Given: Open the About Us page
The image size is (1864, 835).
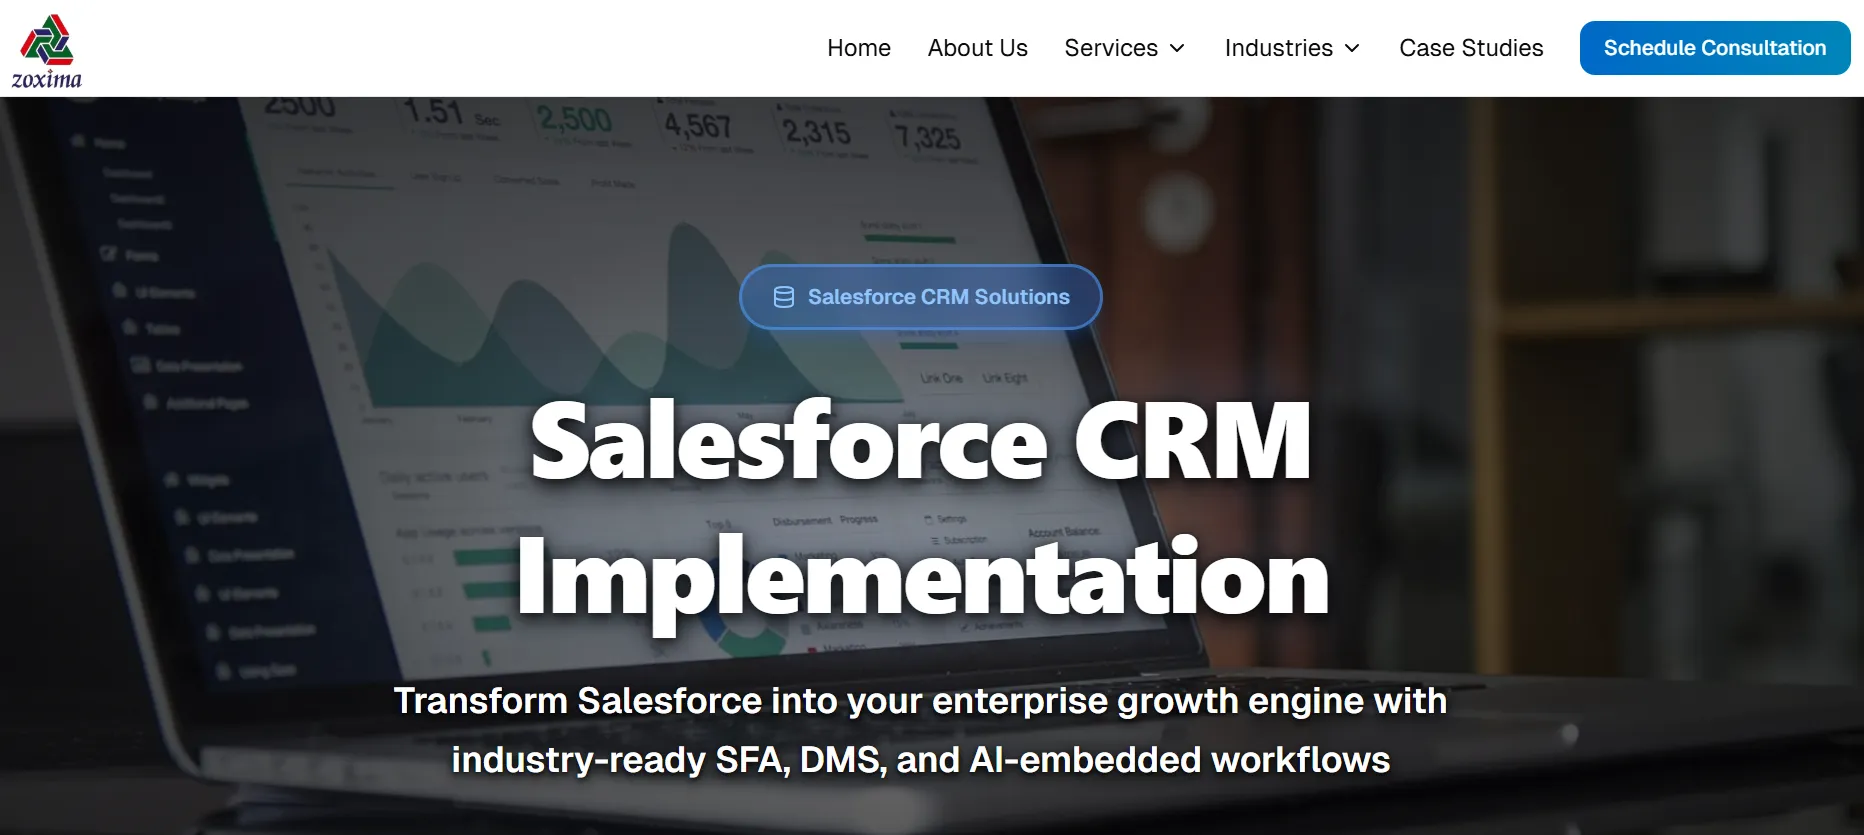Looking at the screenshot, I should pos(977,48).
